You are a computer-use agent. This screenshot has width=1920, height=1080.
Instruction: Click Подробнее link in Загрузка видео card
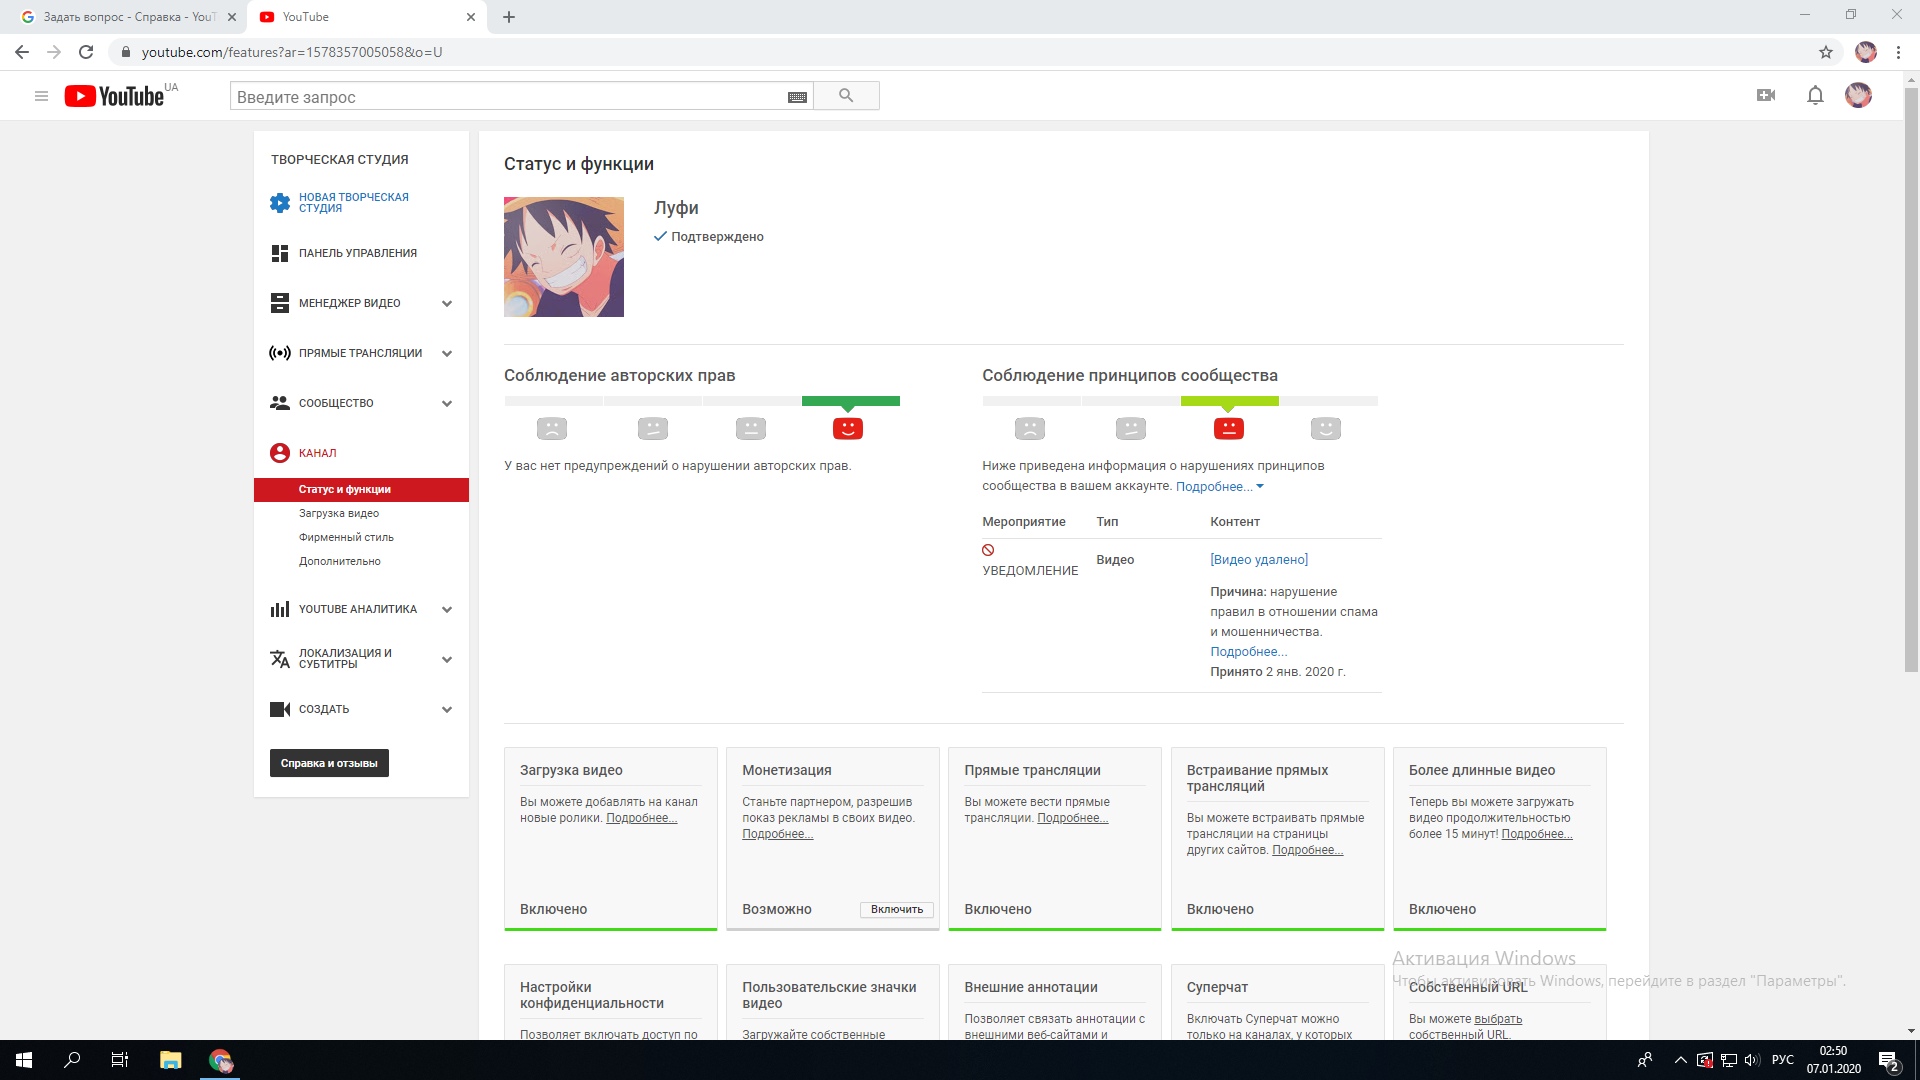pyautogui.click(x=642, y=818)
